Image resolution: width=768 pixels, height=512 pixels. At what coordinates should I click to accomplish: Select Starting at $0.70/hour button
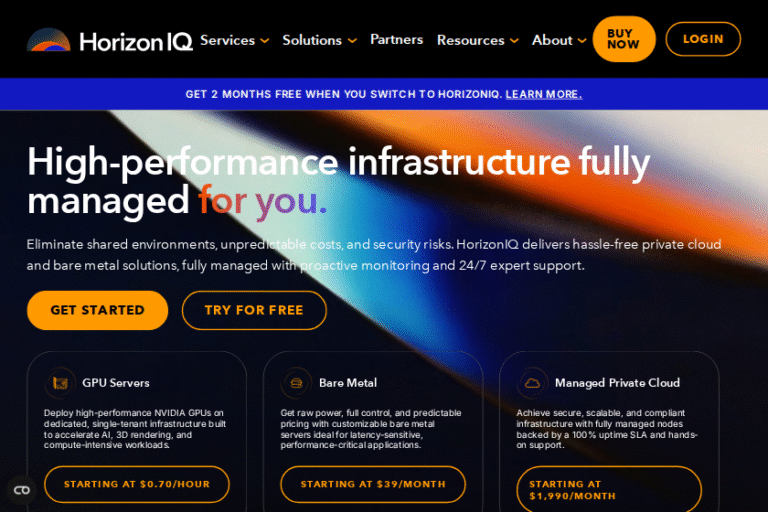[x=137, y=484]
